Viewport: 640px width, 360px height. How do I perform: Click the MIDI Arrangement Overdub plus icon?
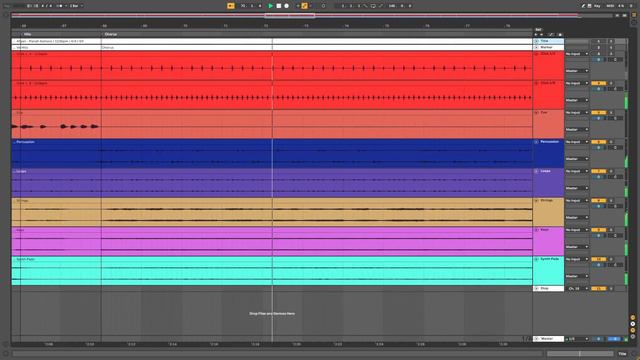(298, 6)
